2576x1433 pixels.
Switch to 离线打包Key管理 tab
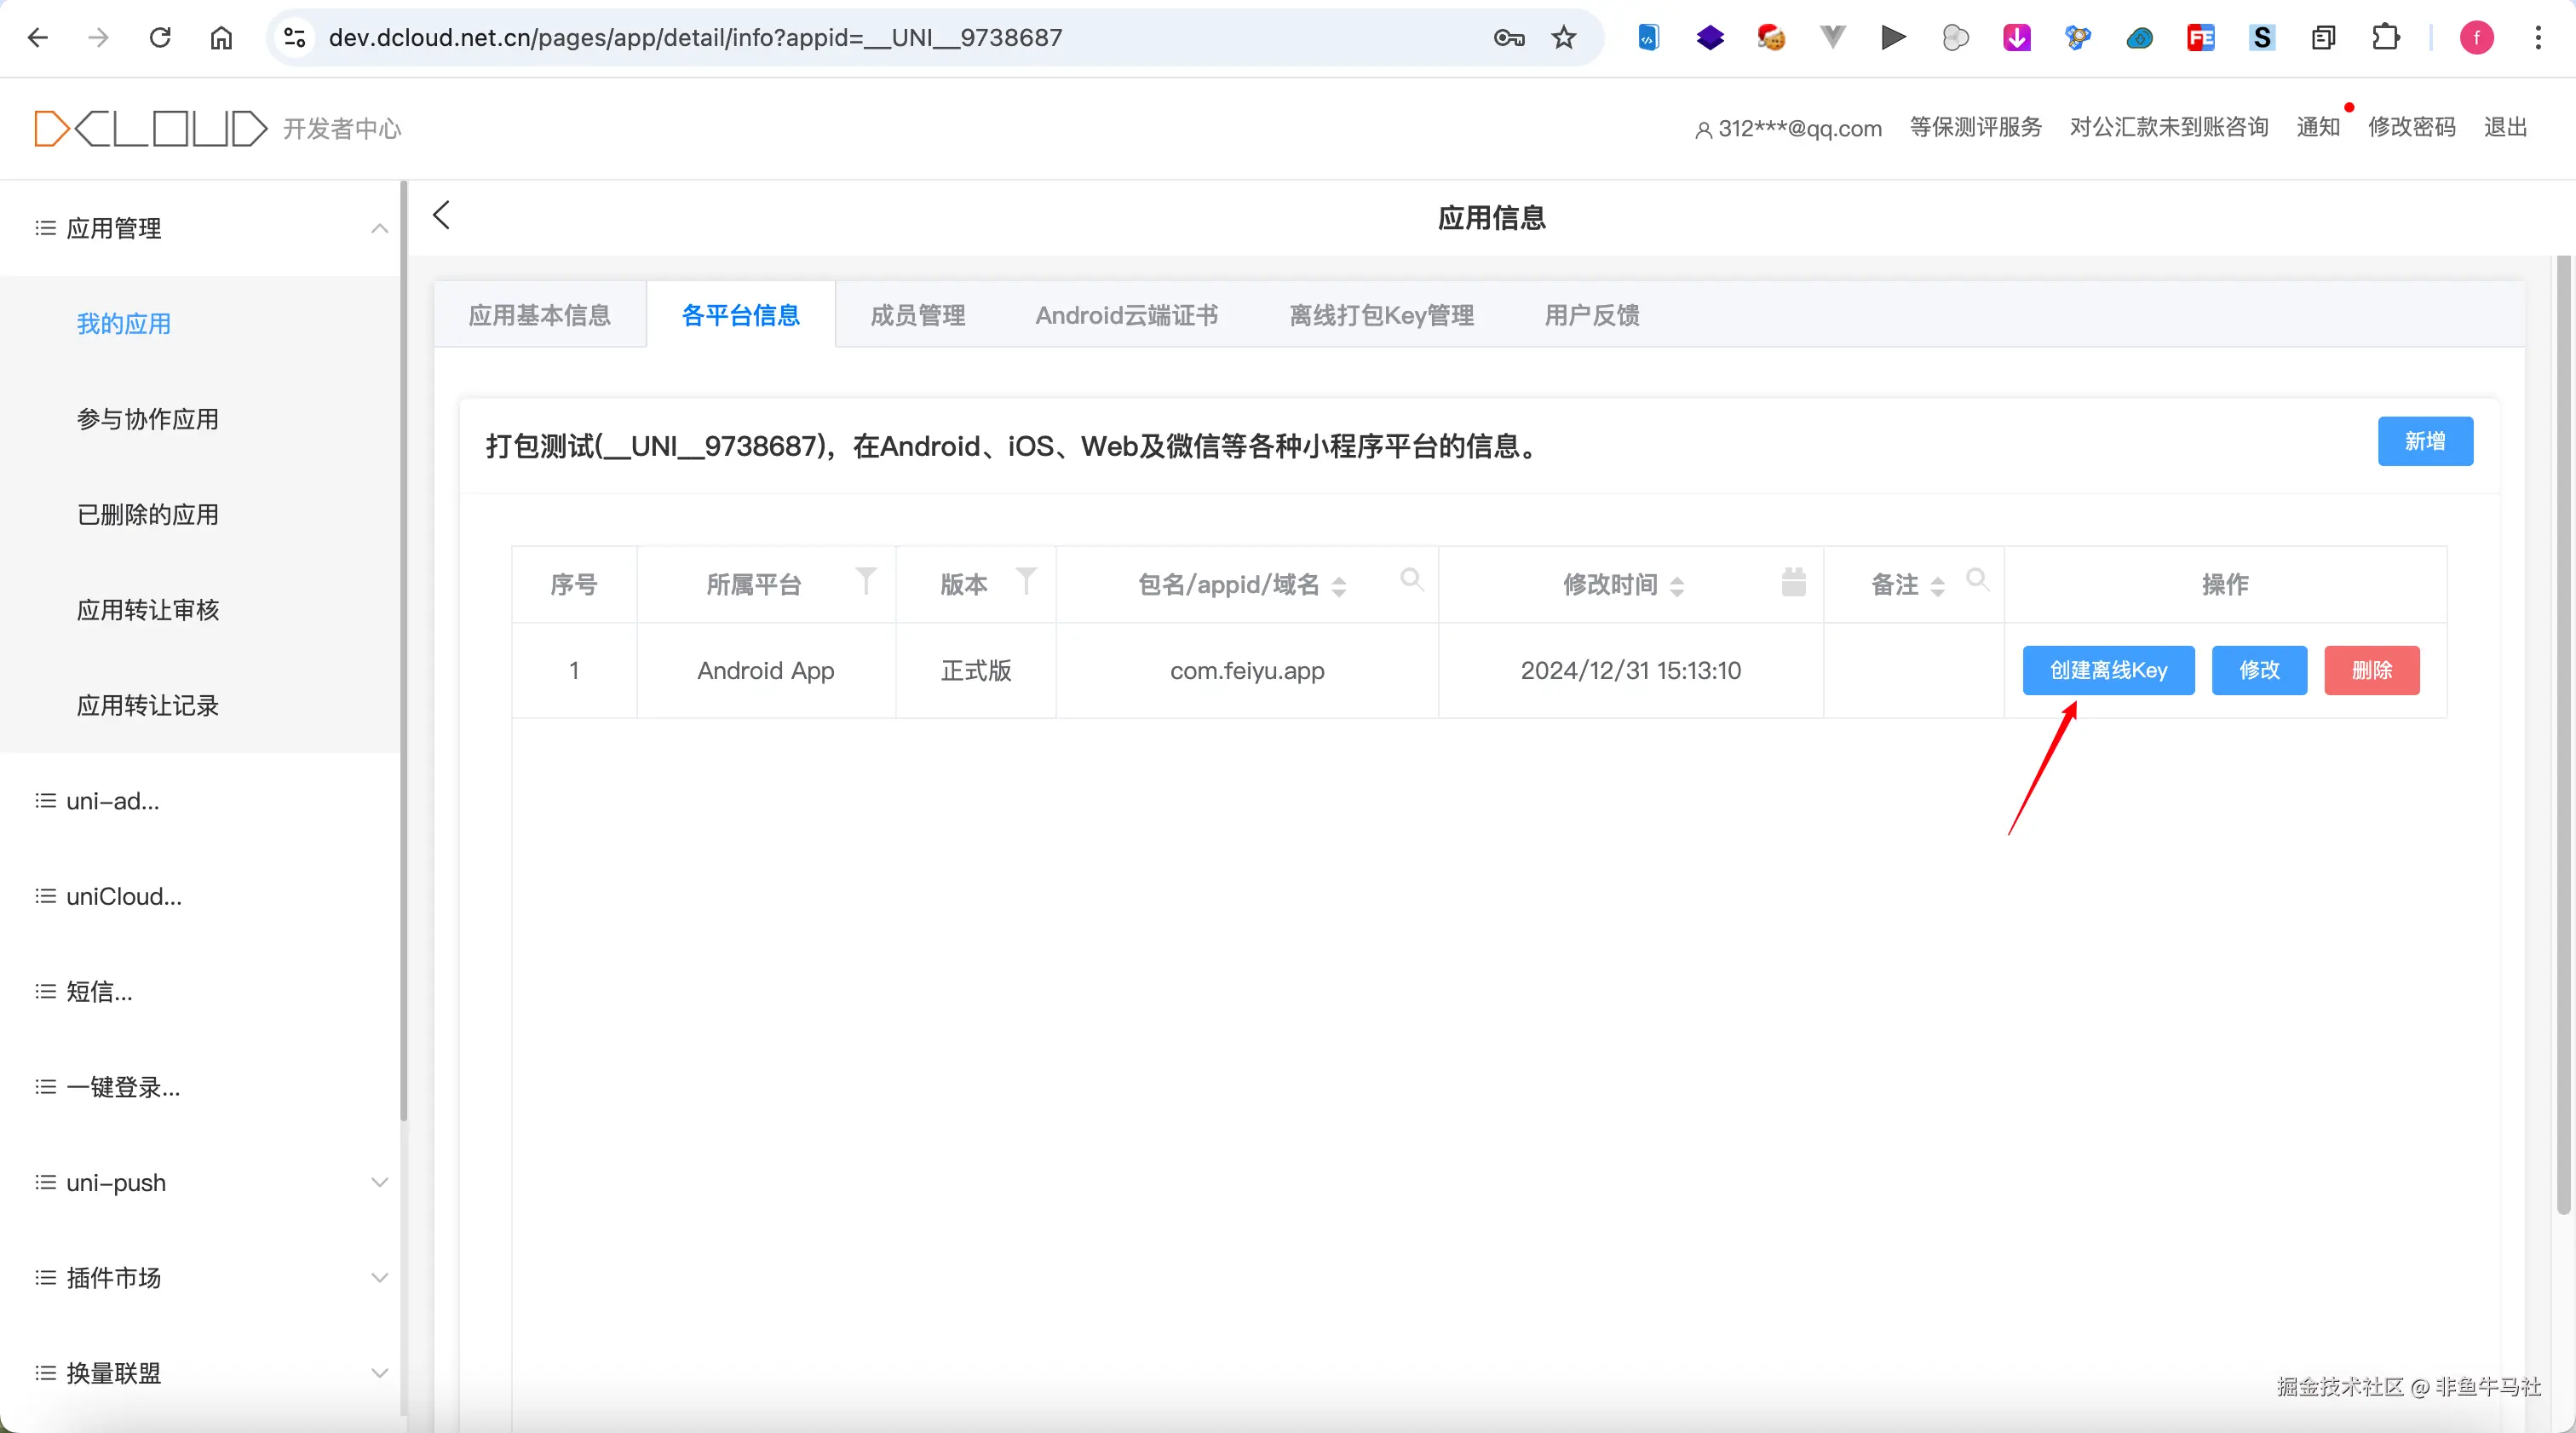(1381, 316)
